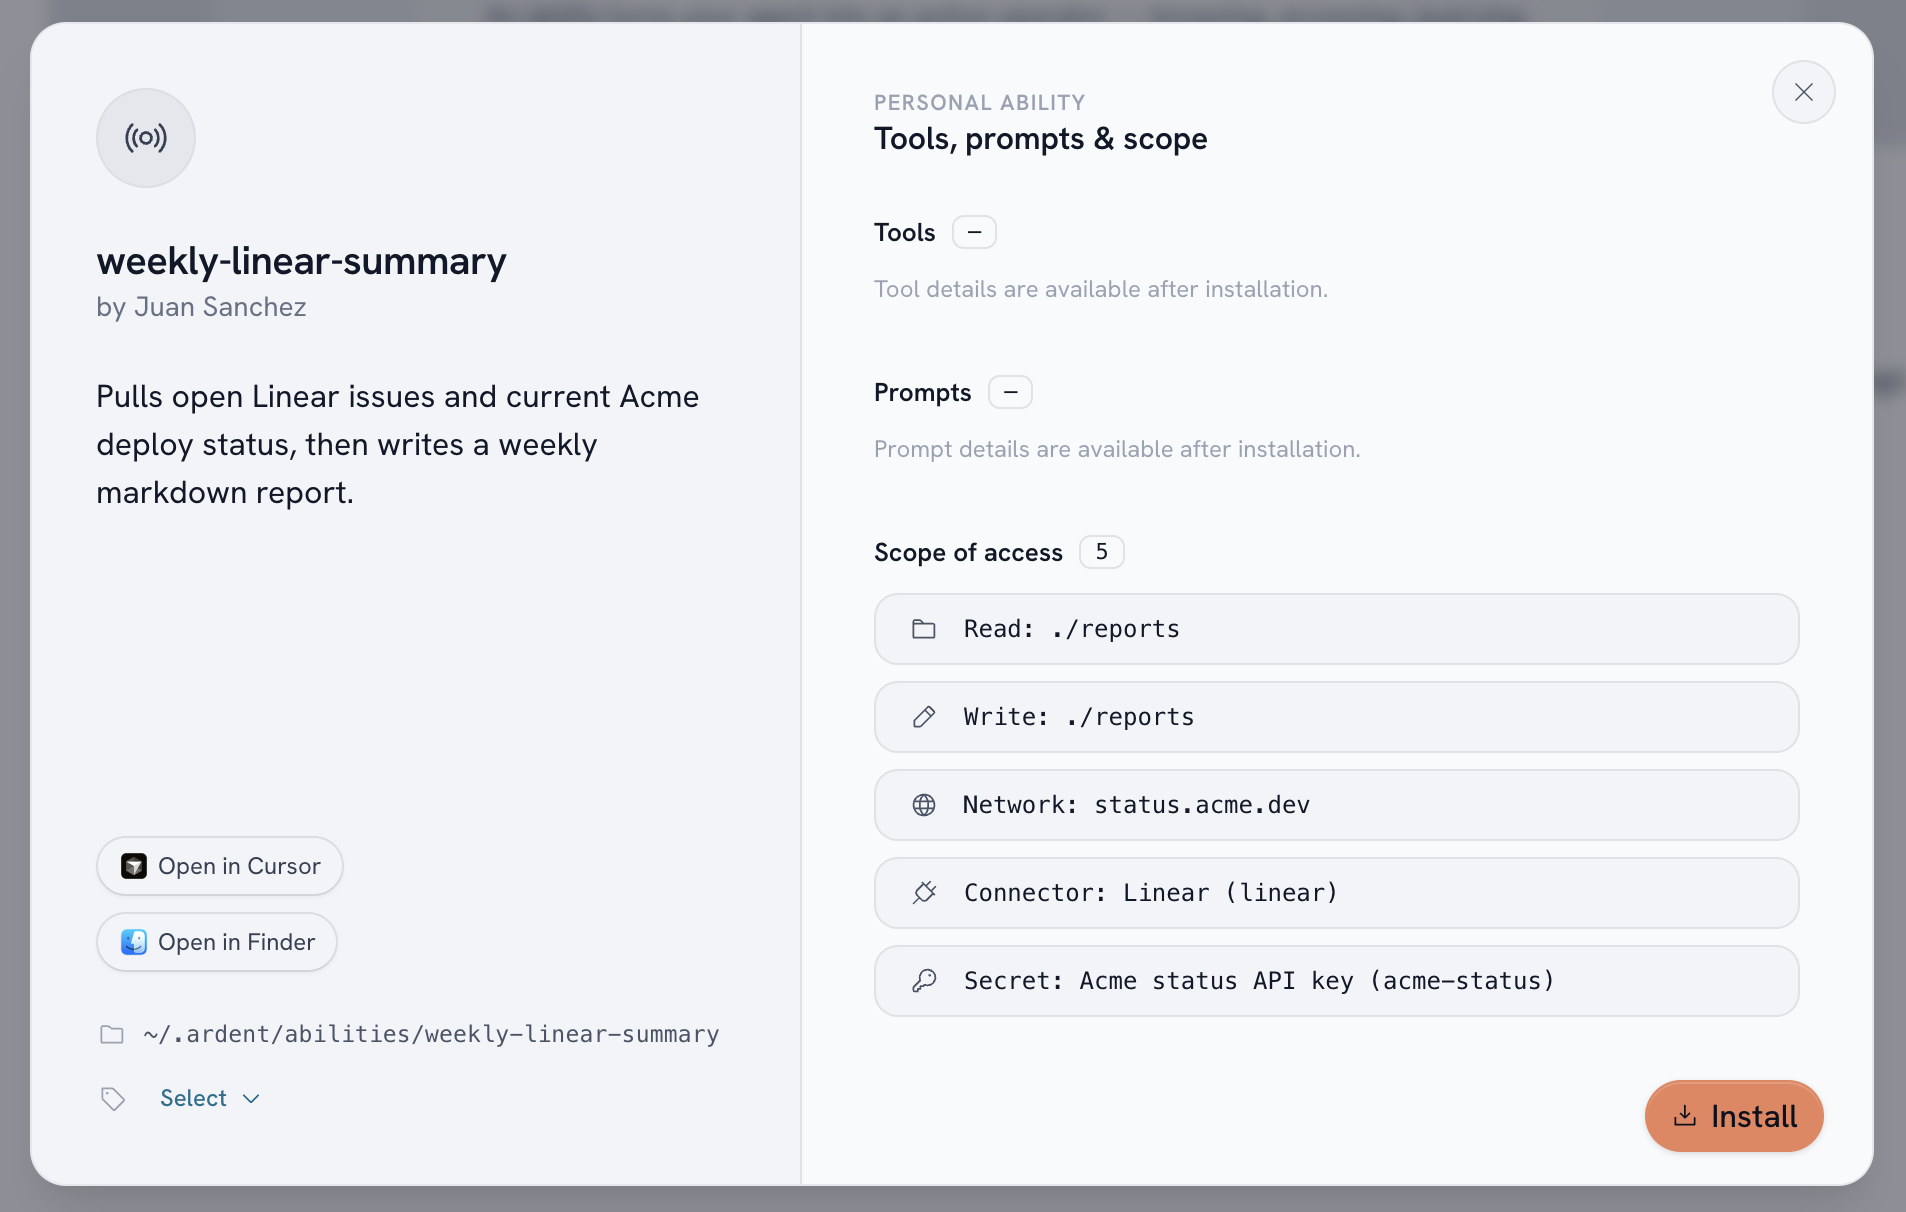
Task: Click the plug icon in the Connector row
Action: (924, 893)
